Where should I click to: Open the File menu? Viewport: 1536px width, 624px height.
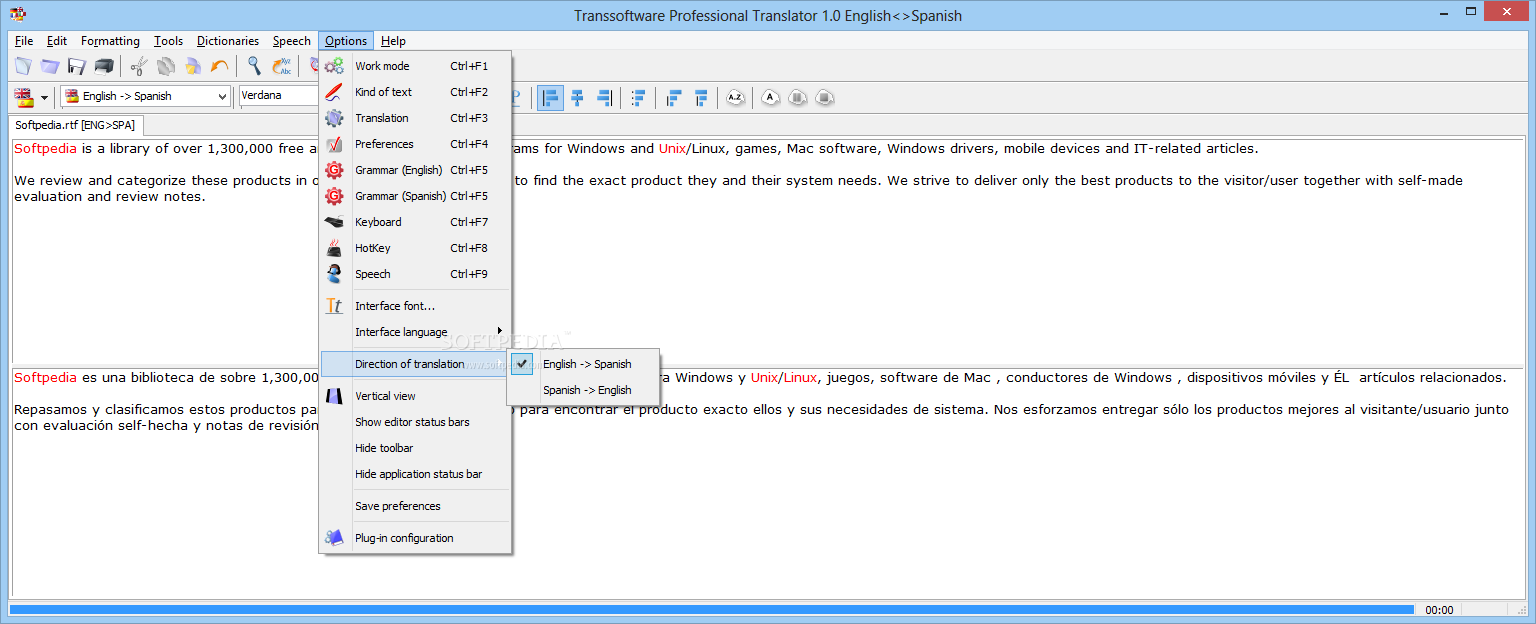[24, 41]
